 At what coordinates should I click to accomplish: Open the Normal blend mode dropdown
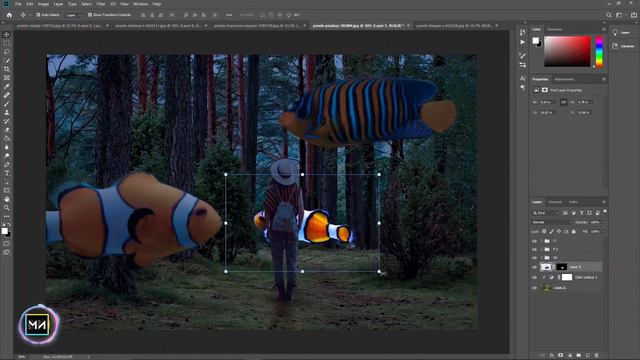click(x=551, y=222)
